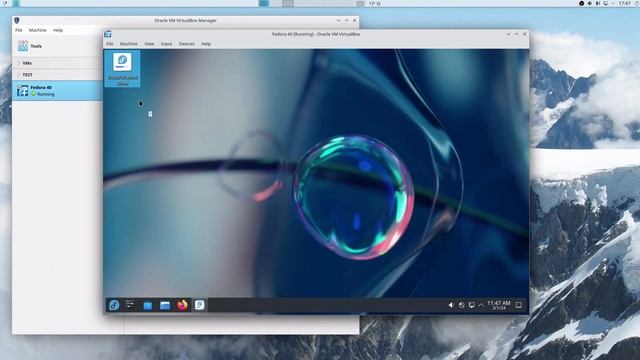Open File menu in the Fedora VM window

110,44
